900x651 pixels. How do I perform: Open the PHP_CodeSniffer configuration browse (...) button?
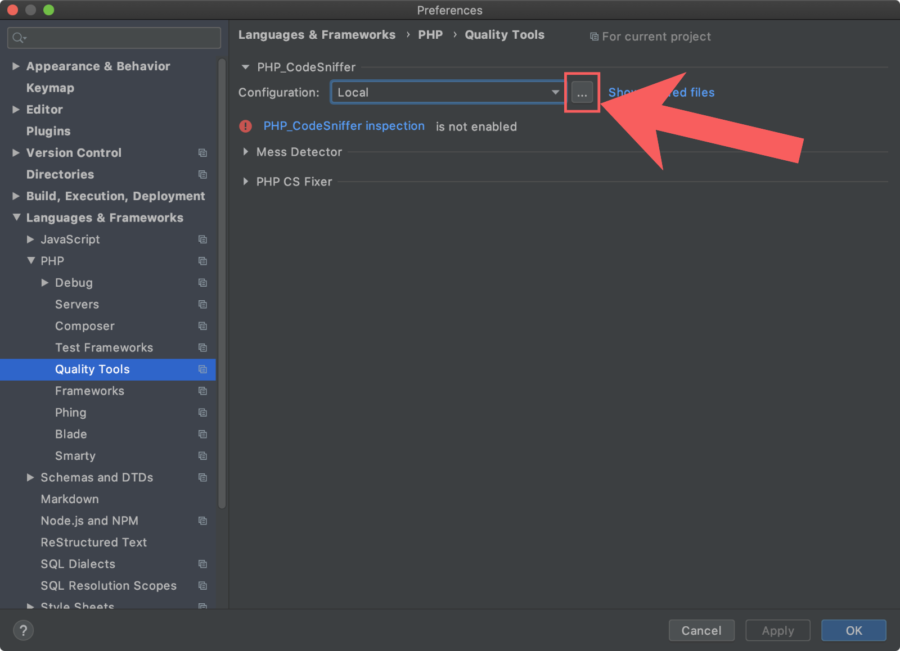(582, 92)
